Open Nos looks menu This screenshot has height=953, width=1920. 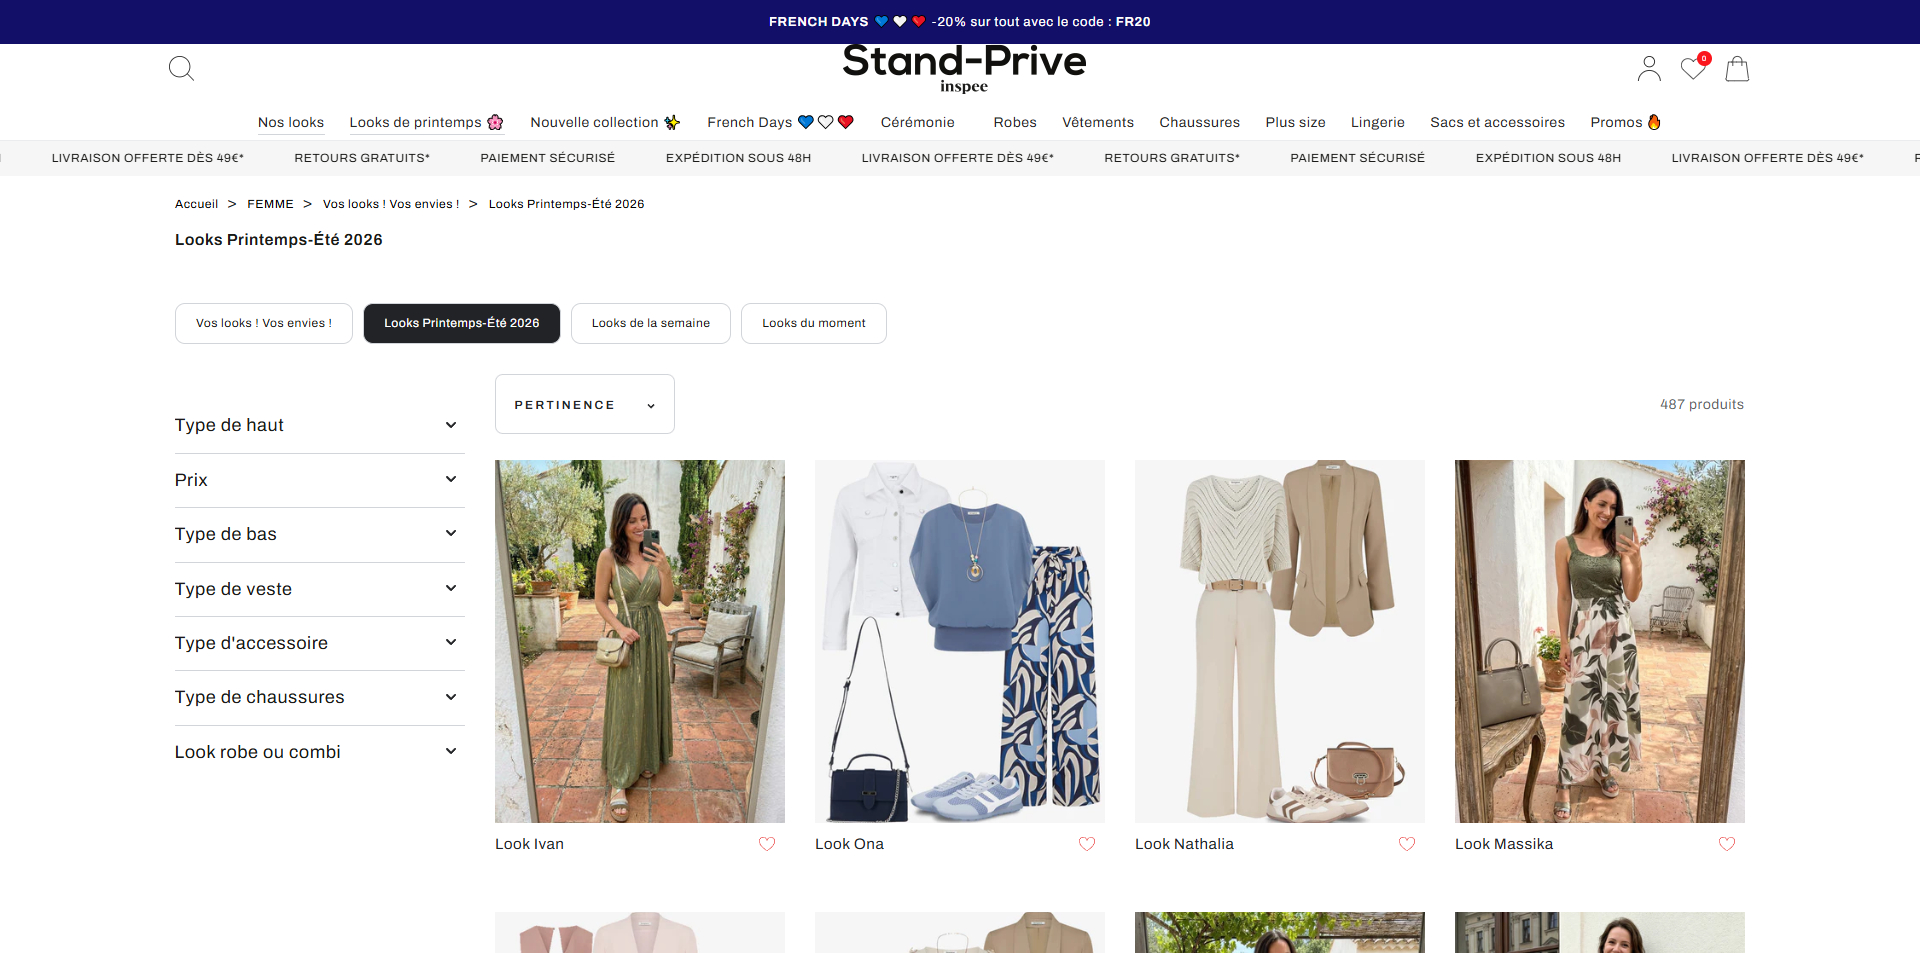(x=291, y=122)
